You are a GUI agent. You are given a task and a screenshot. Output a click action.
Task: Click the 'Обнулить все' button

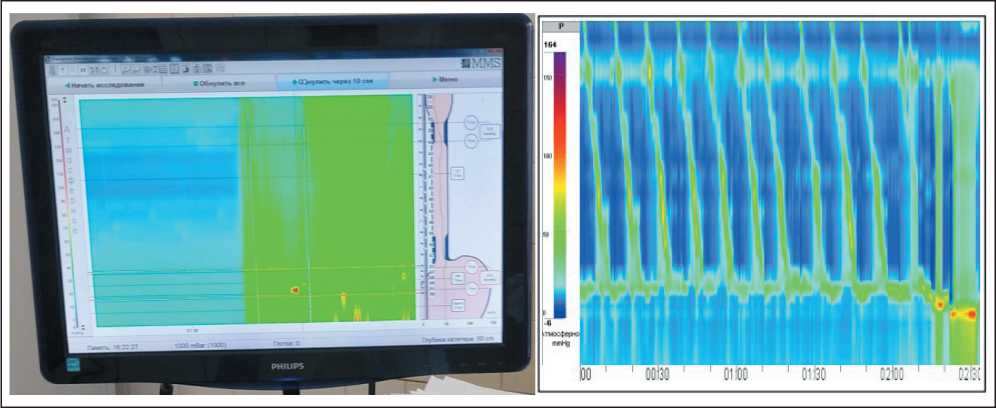218,83
